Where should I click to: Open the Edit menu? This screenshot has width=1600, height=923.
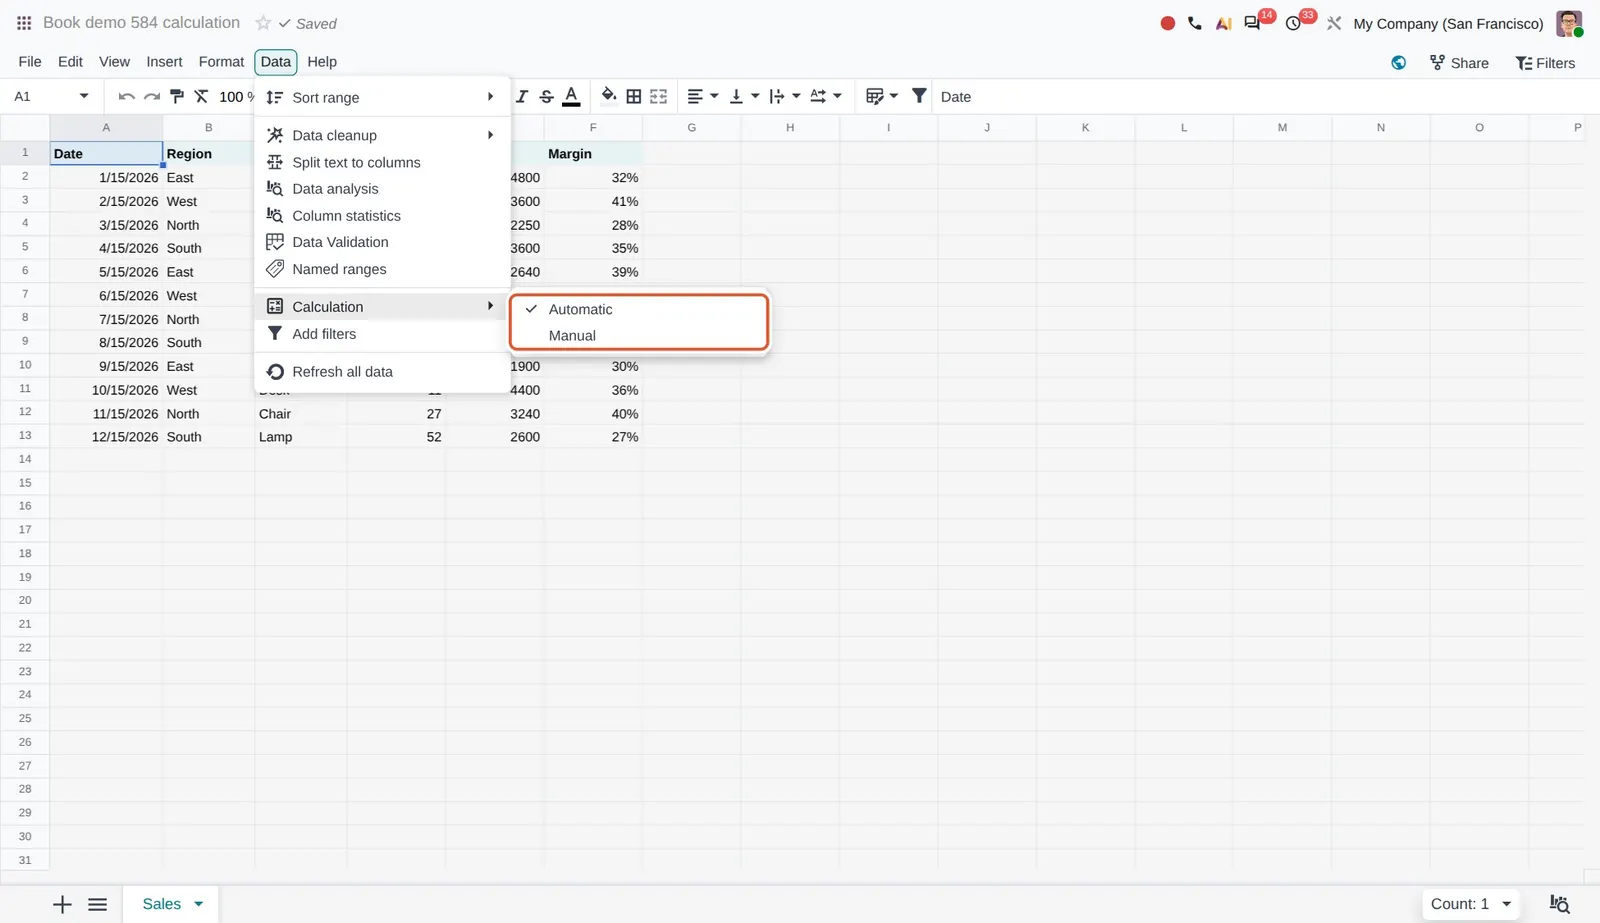coord(70,62)
